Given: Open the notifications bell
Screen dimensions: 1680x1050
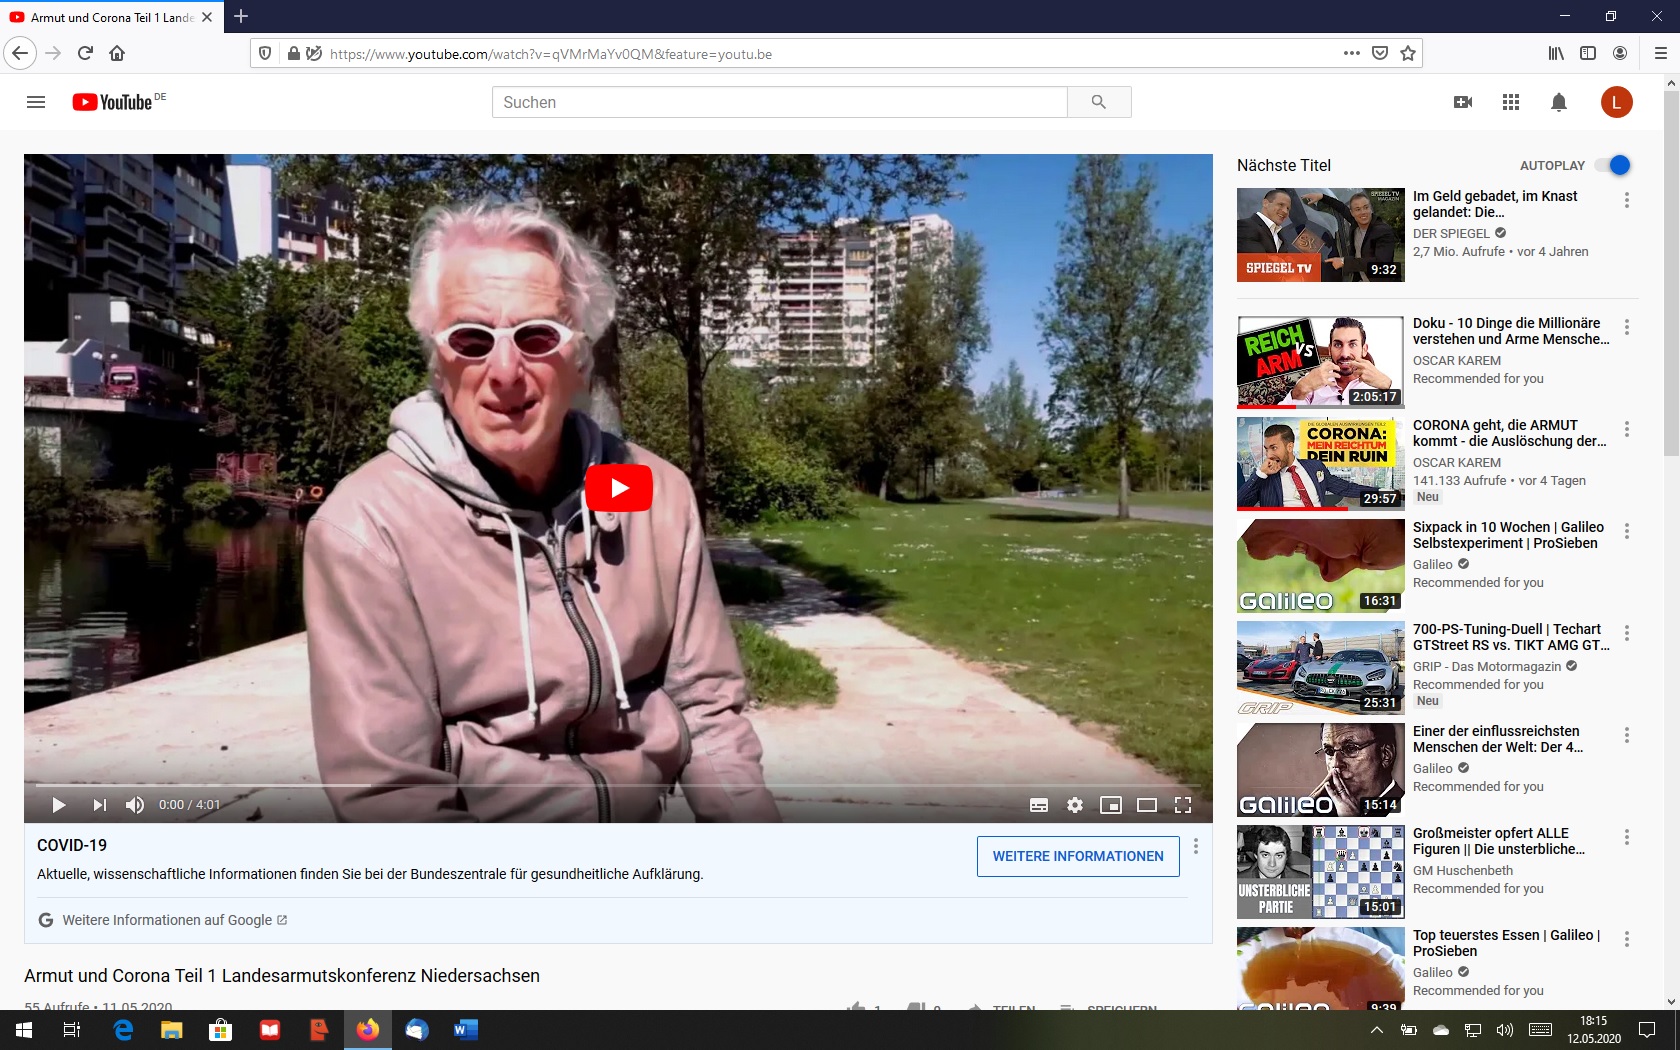Looking at the screenshot, I should point(1558,102).
